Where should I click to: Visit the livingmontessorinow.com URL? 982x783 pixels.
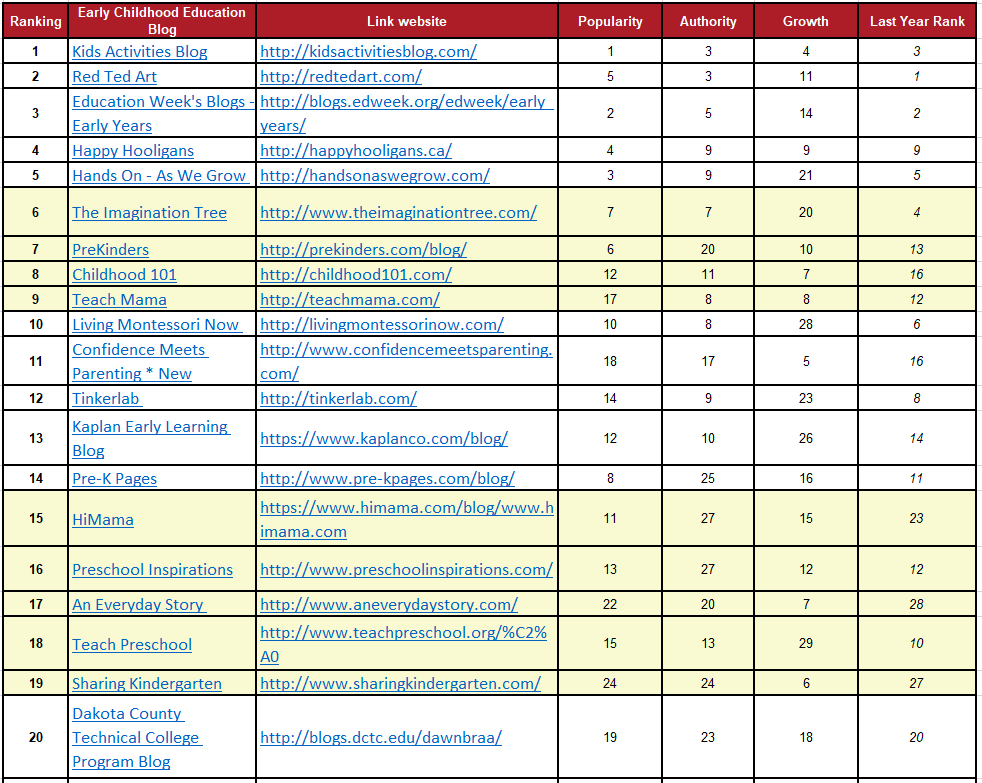pyautogui.click(x=382, y=324)
